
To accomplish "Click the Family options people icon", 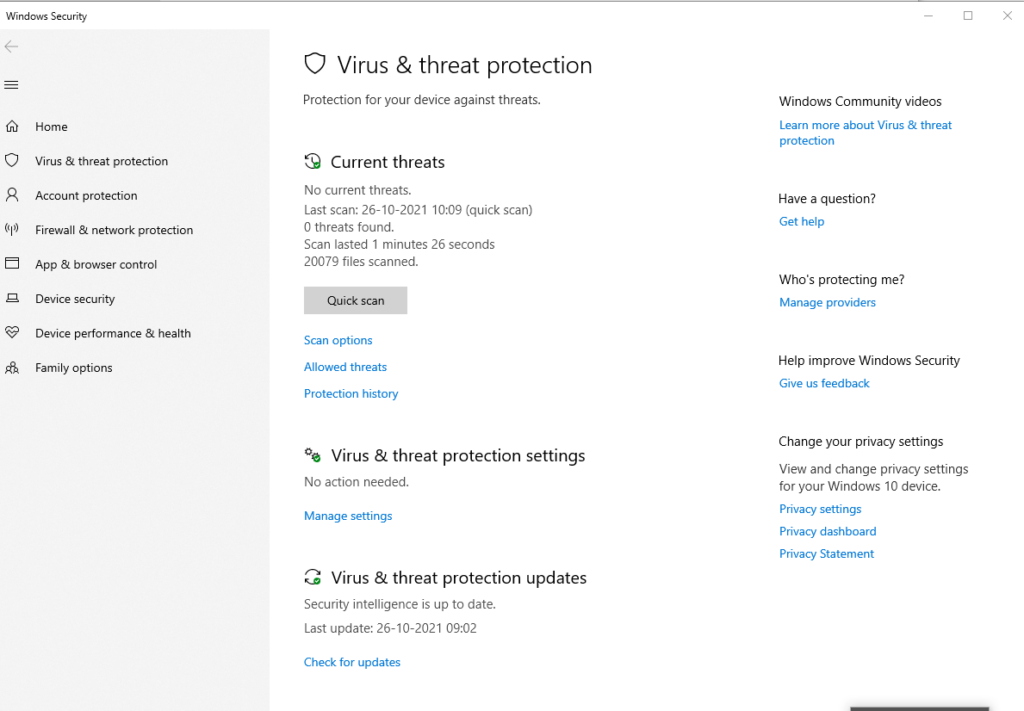I will coord(12,368).
